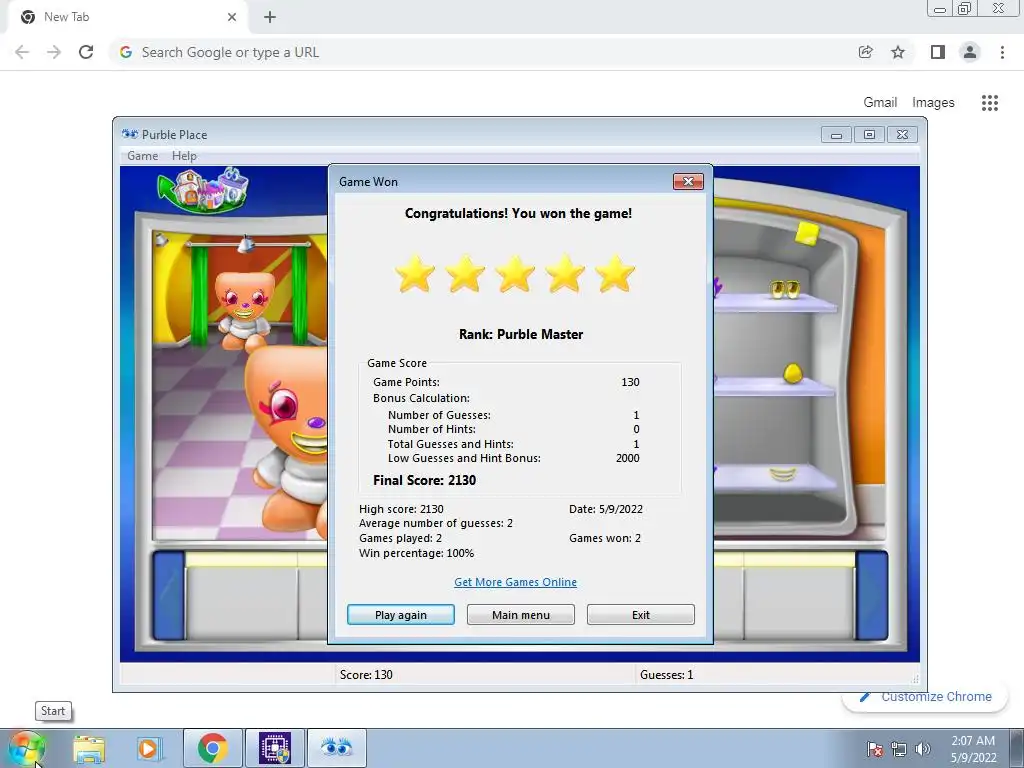
Task: Close the New Tab tab
Action: pos(232,17)
